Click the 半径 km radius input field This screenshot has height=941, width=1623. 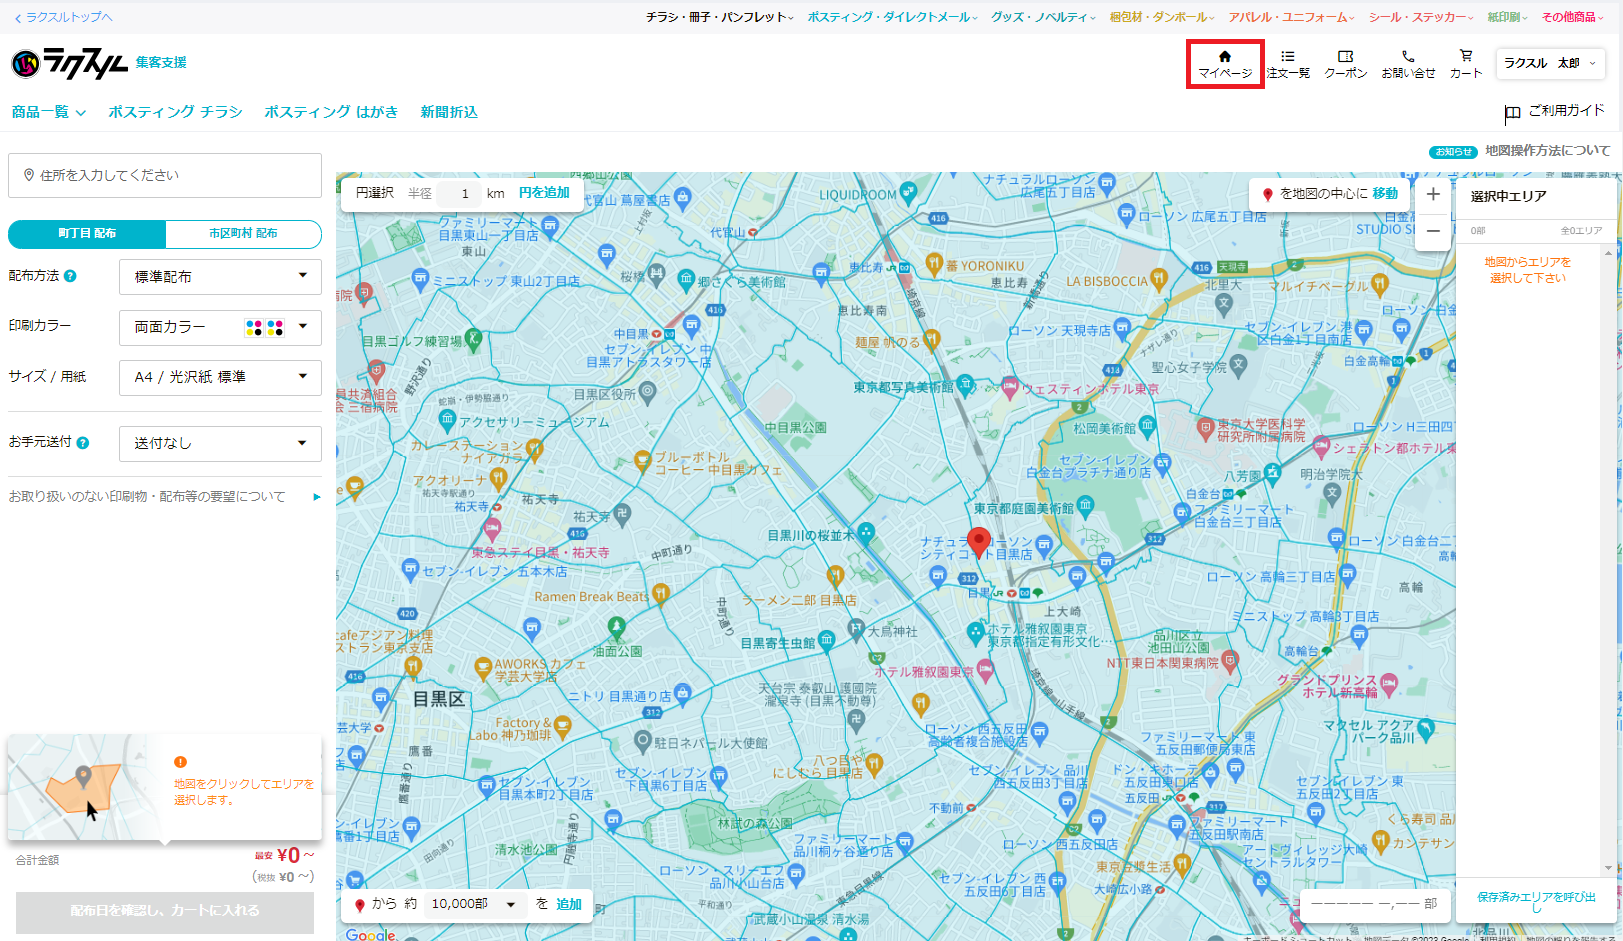point(459,193)
